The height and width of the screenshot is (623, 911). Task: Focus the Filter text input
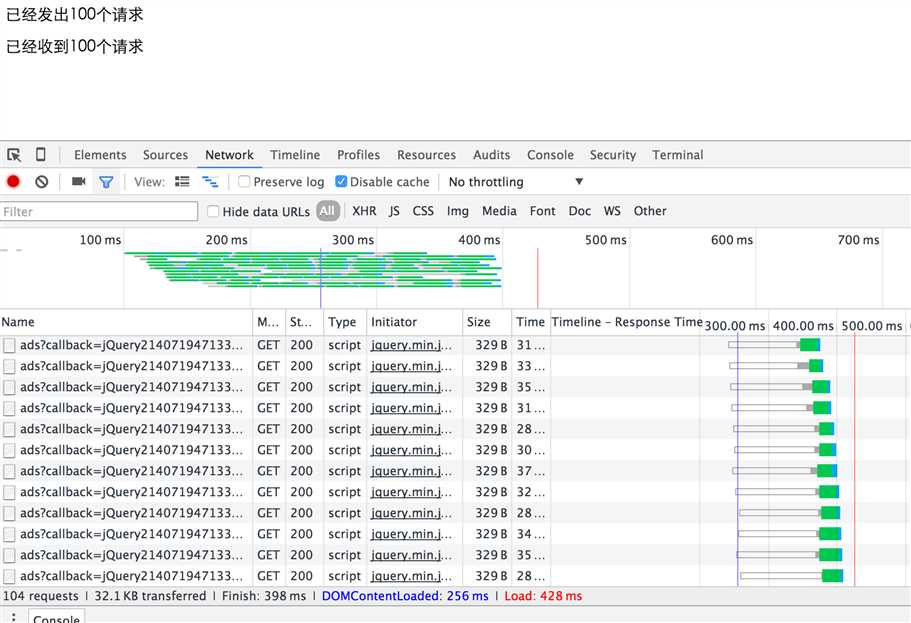(99, 212)
